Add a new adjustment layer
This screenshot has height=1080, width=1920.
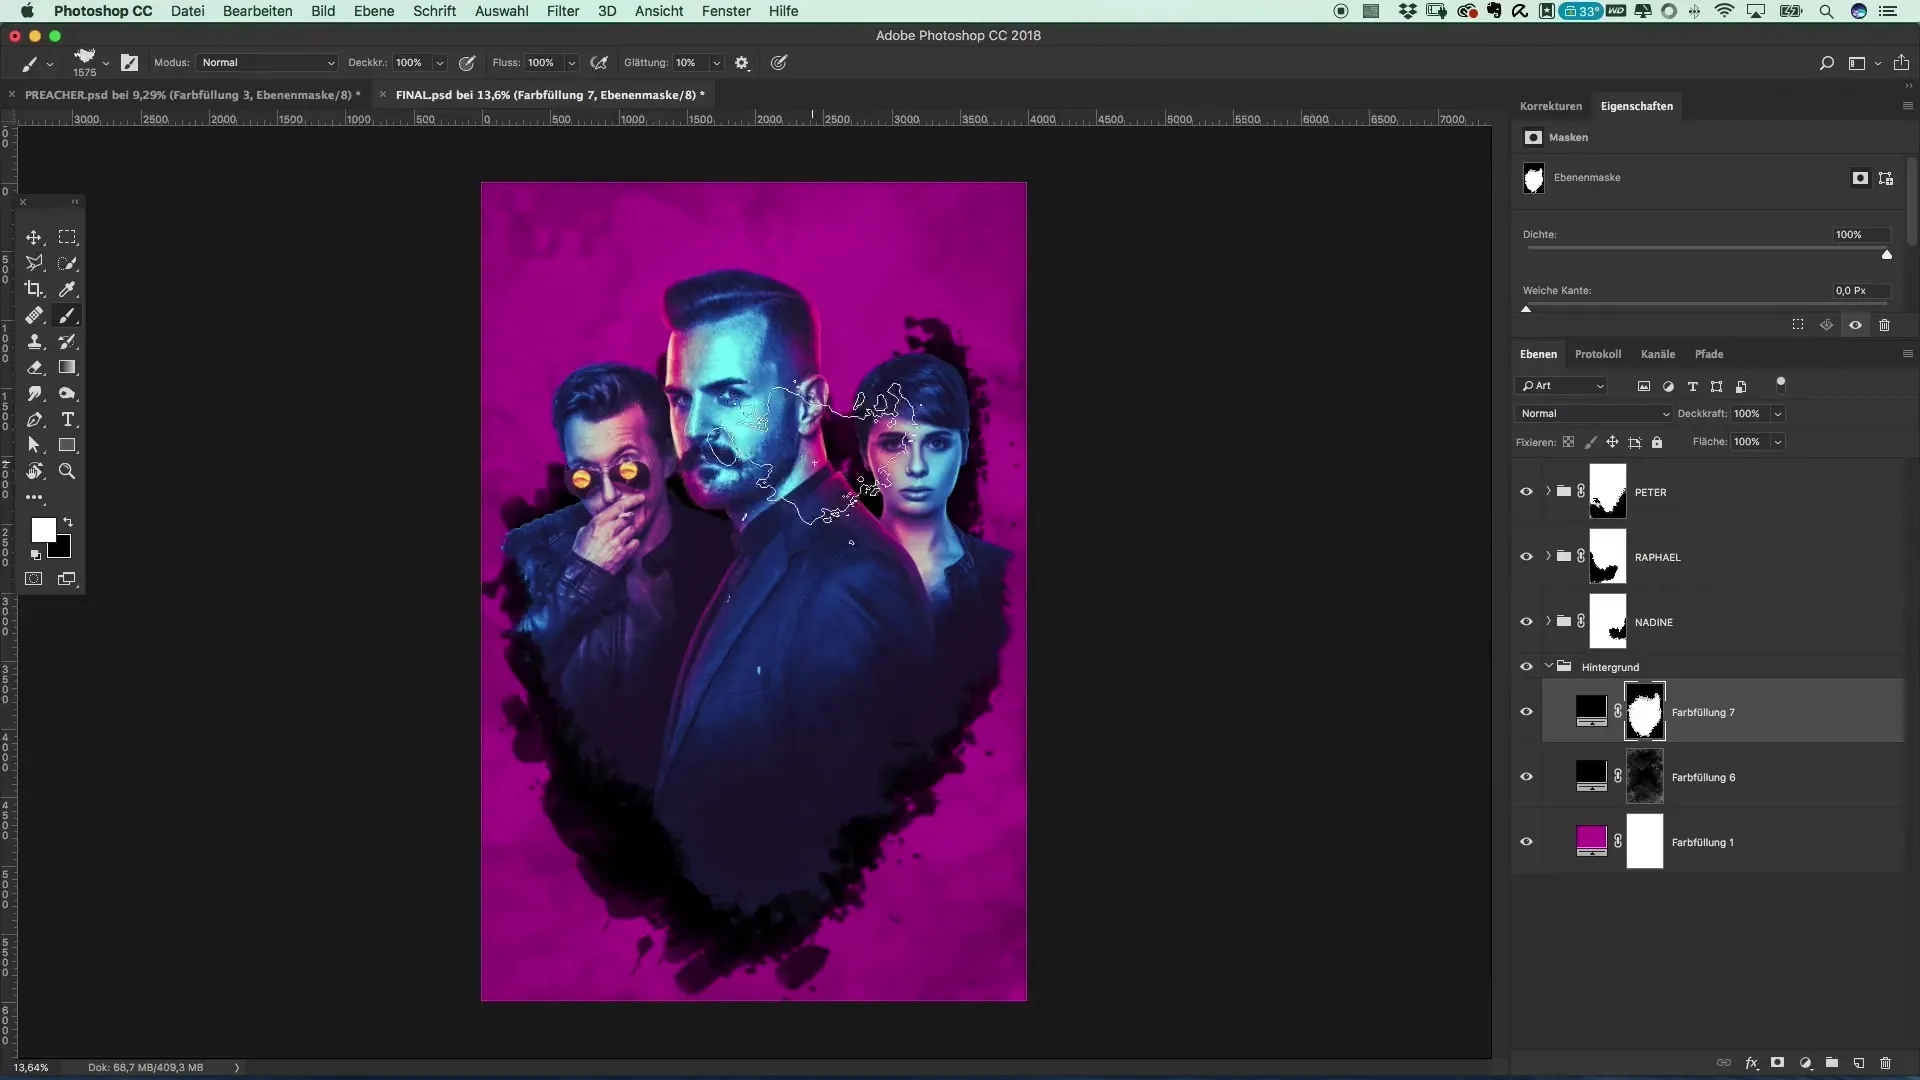tap(1806, 1063)
